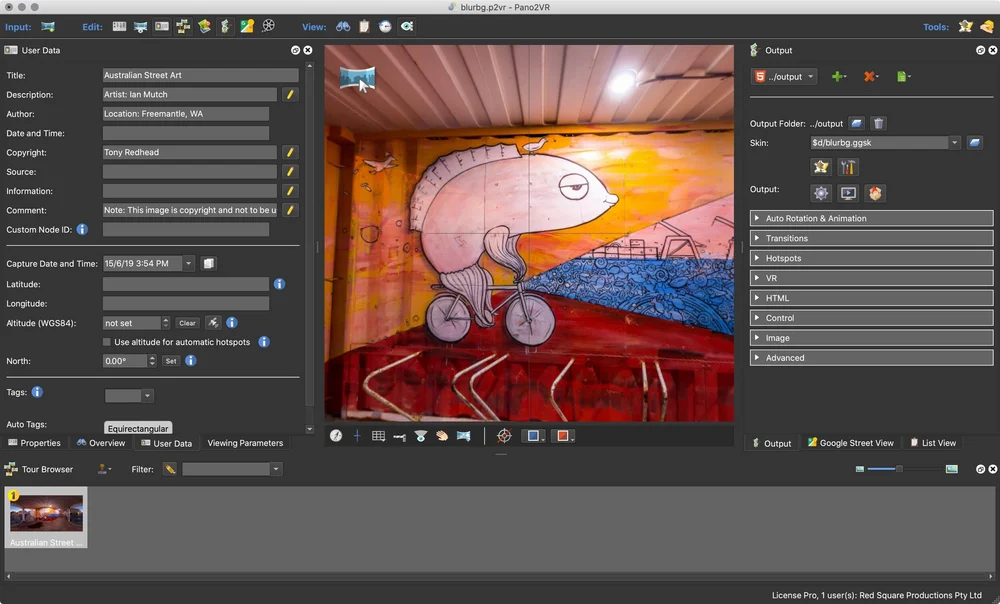Expand the Auto Rotation & Animation section
The width and height of the screenshot is (1000, 604).
[871, 218]
